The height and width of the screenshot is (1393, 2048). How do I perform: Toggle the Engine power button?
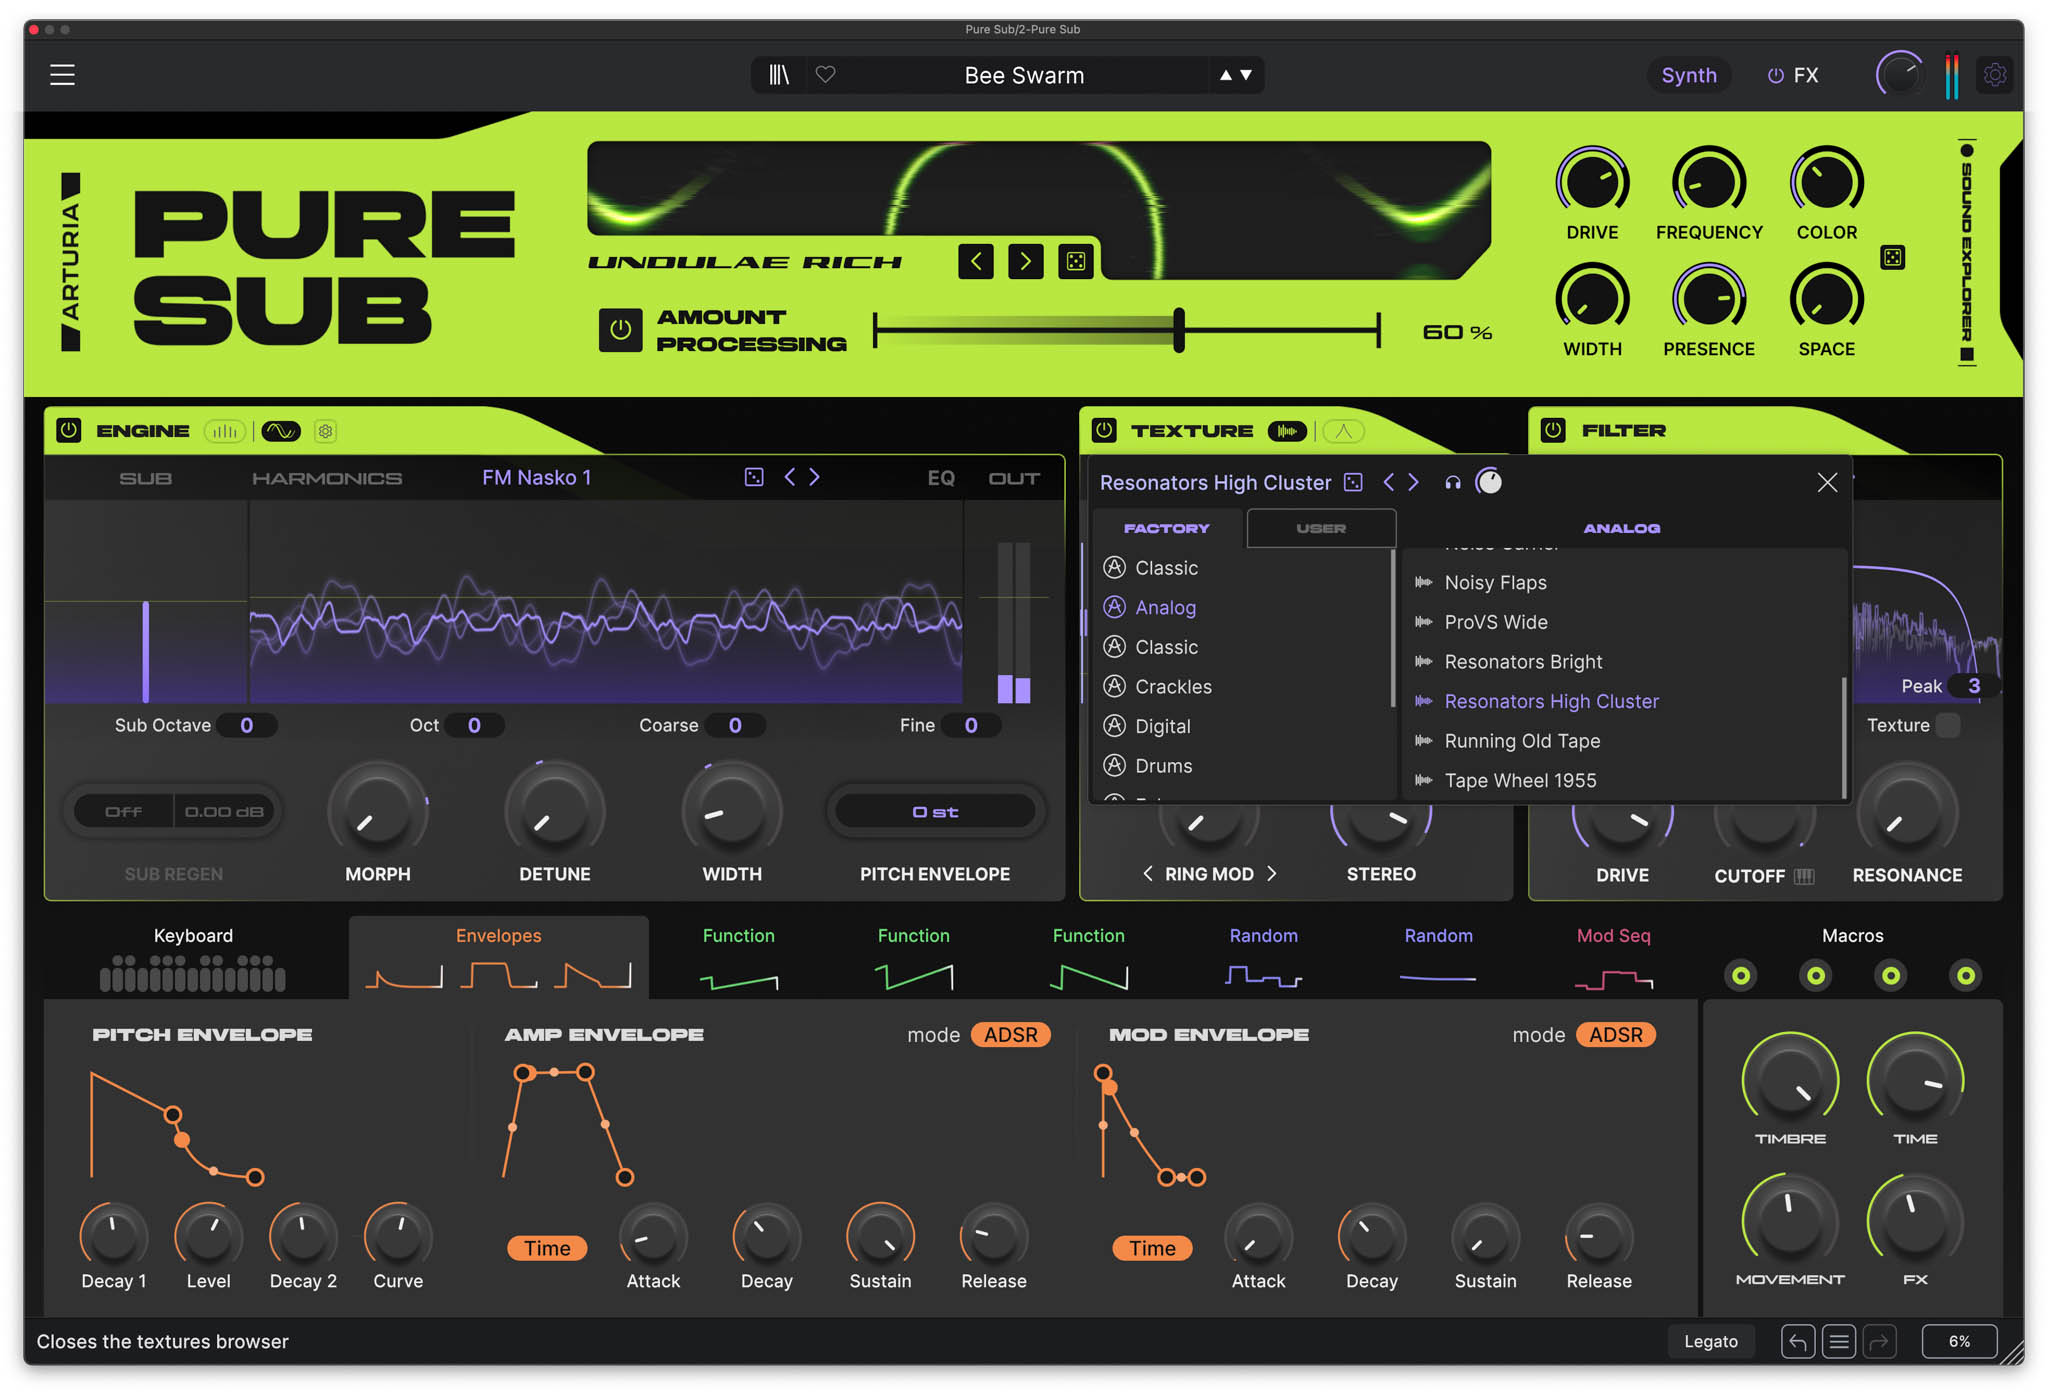coord(68,430)
